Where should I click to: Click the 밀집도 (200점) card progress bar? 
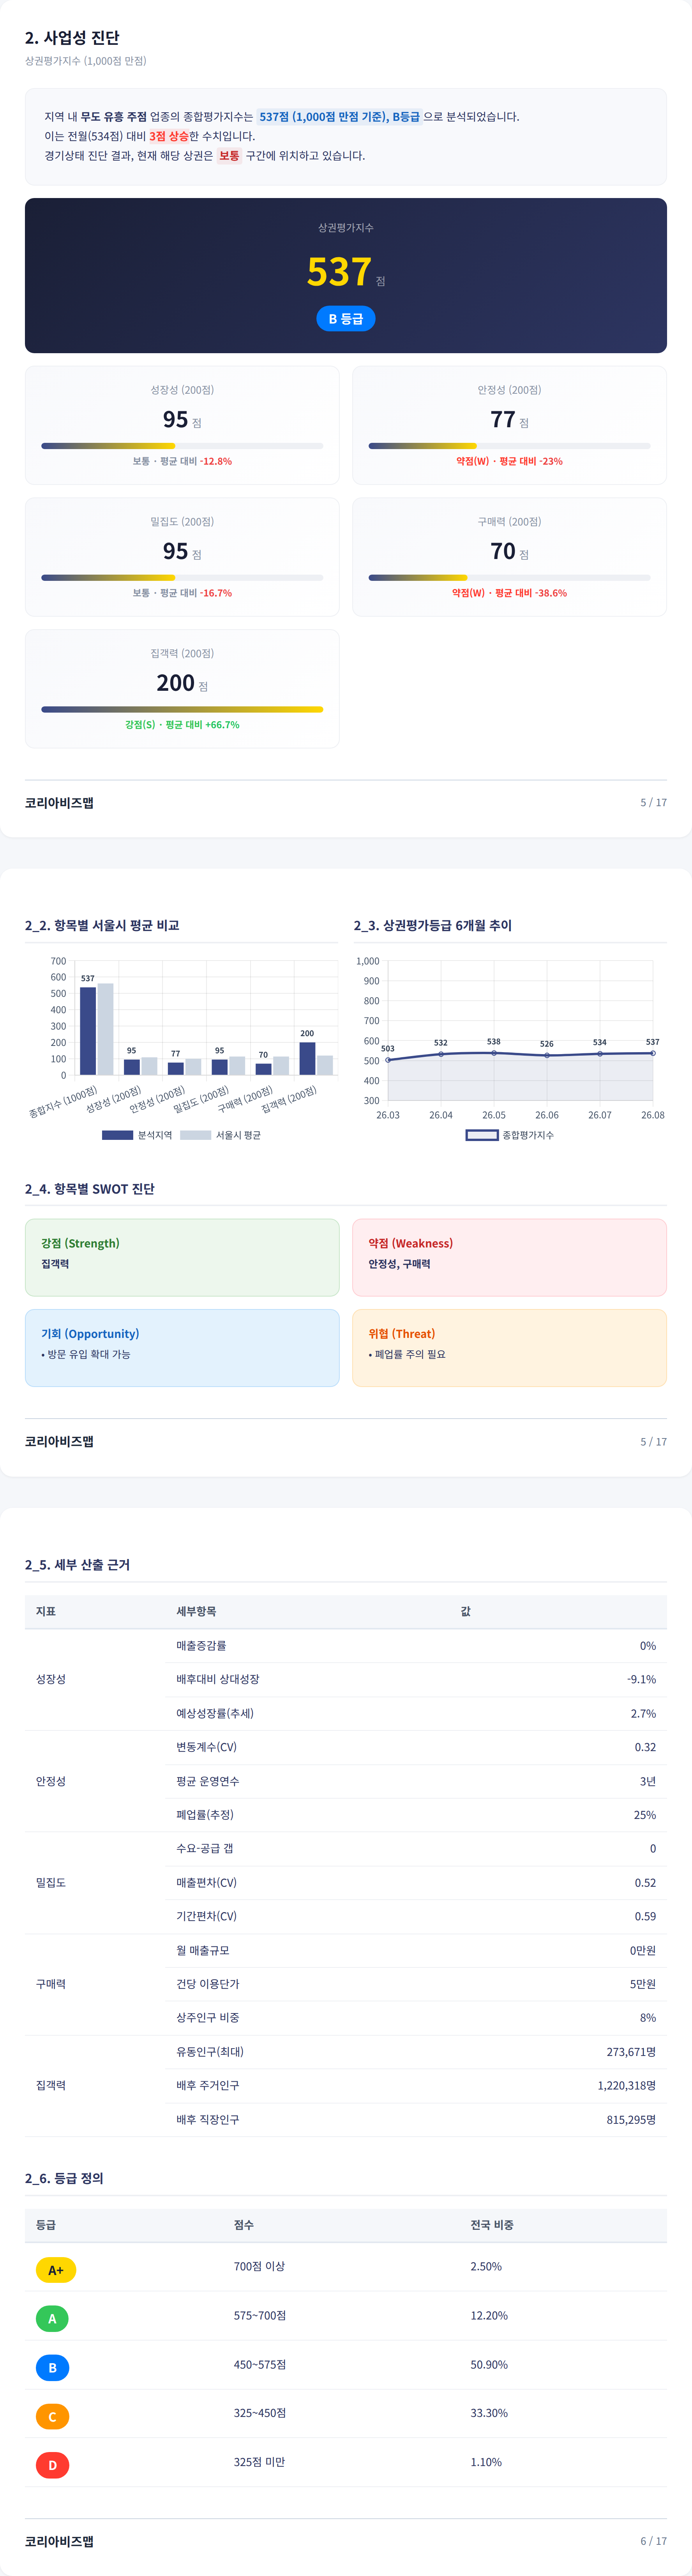click(182, 578)
